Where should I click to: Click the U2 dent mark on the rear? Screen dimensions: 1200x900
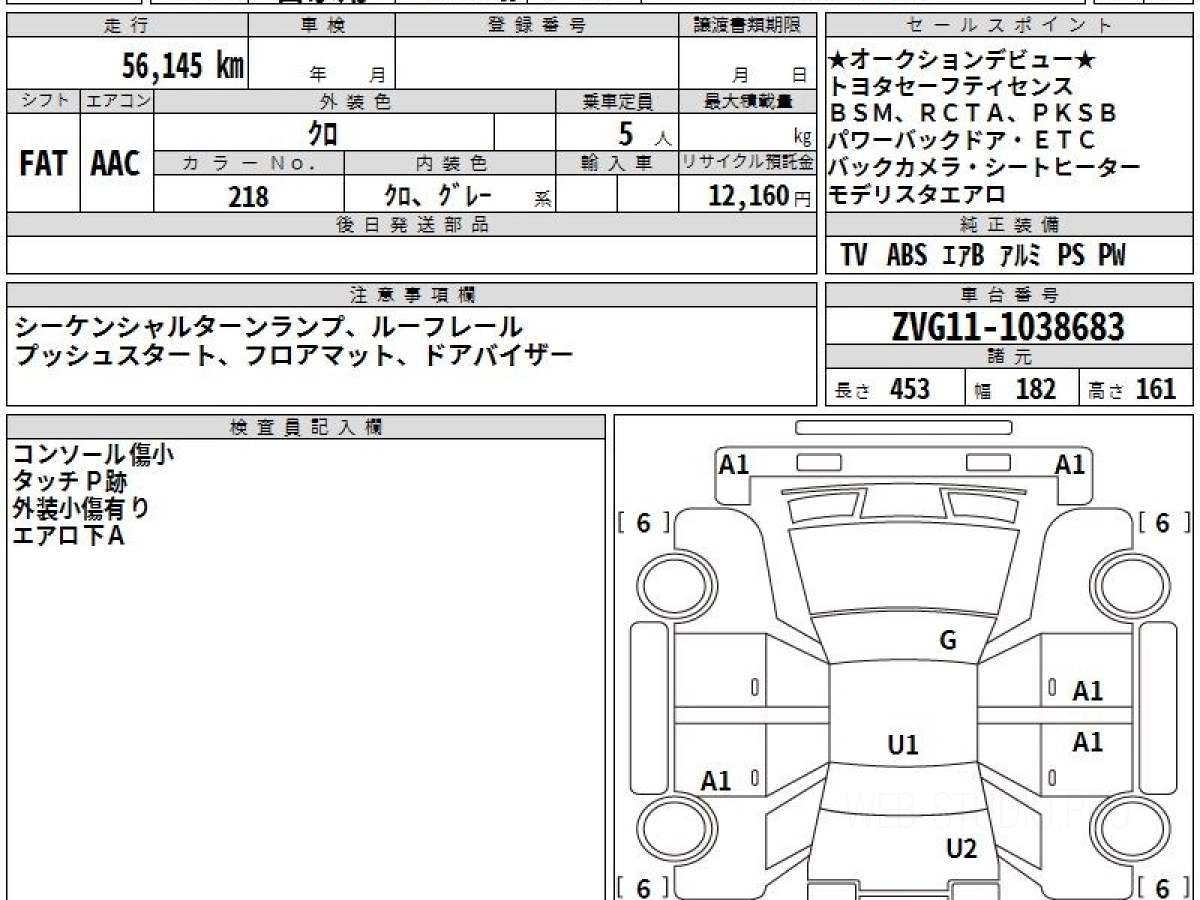961,849
